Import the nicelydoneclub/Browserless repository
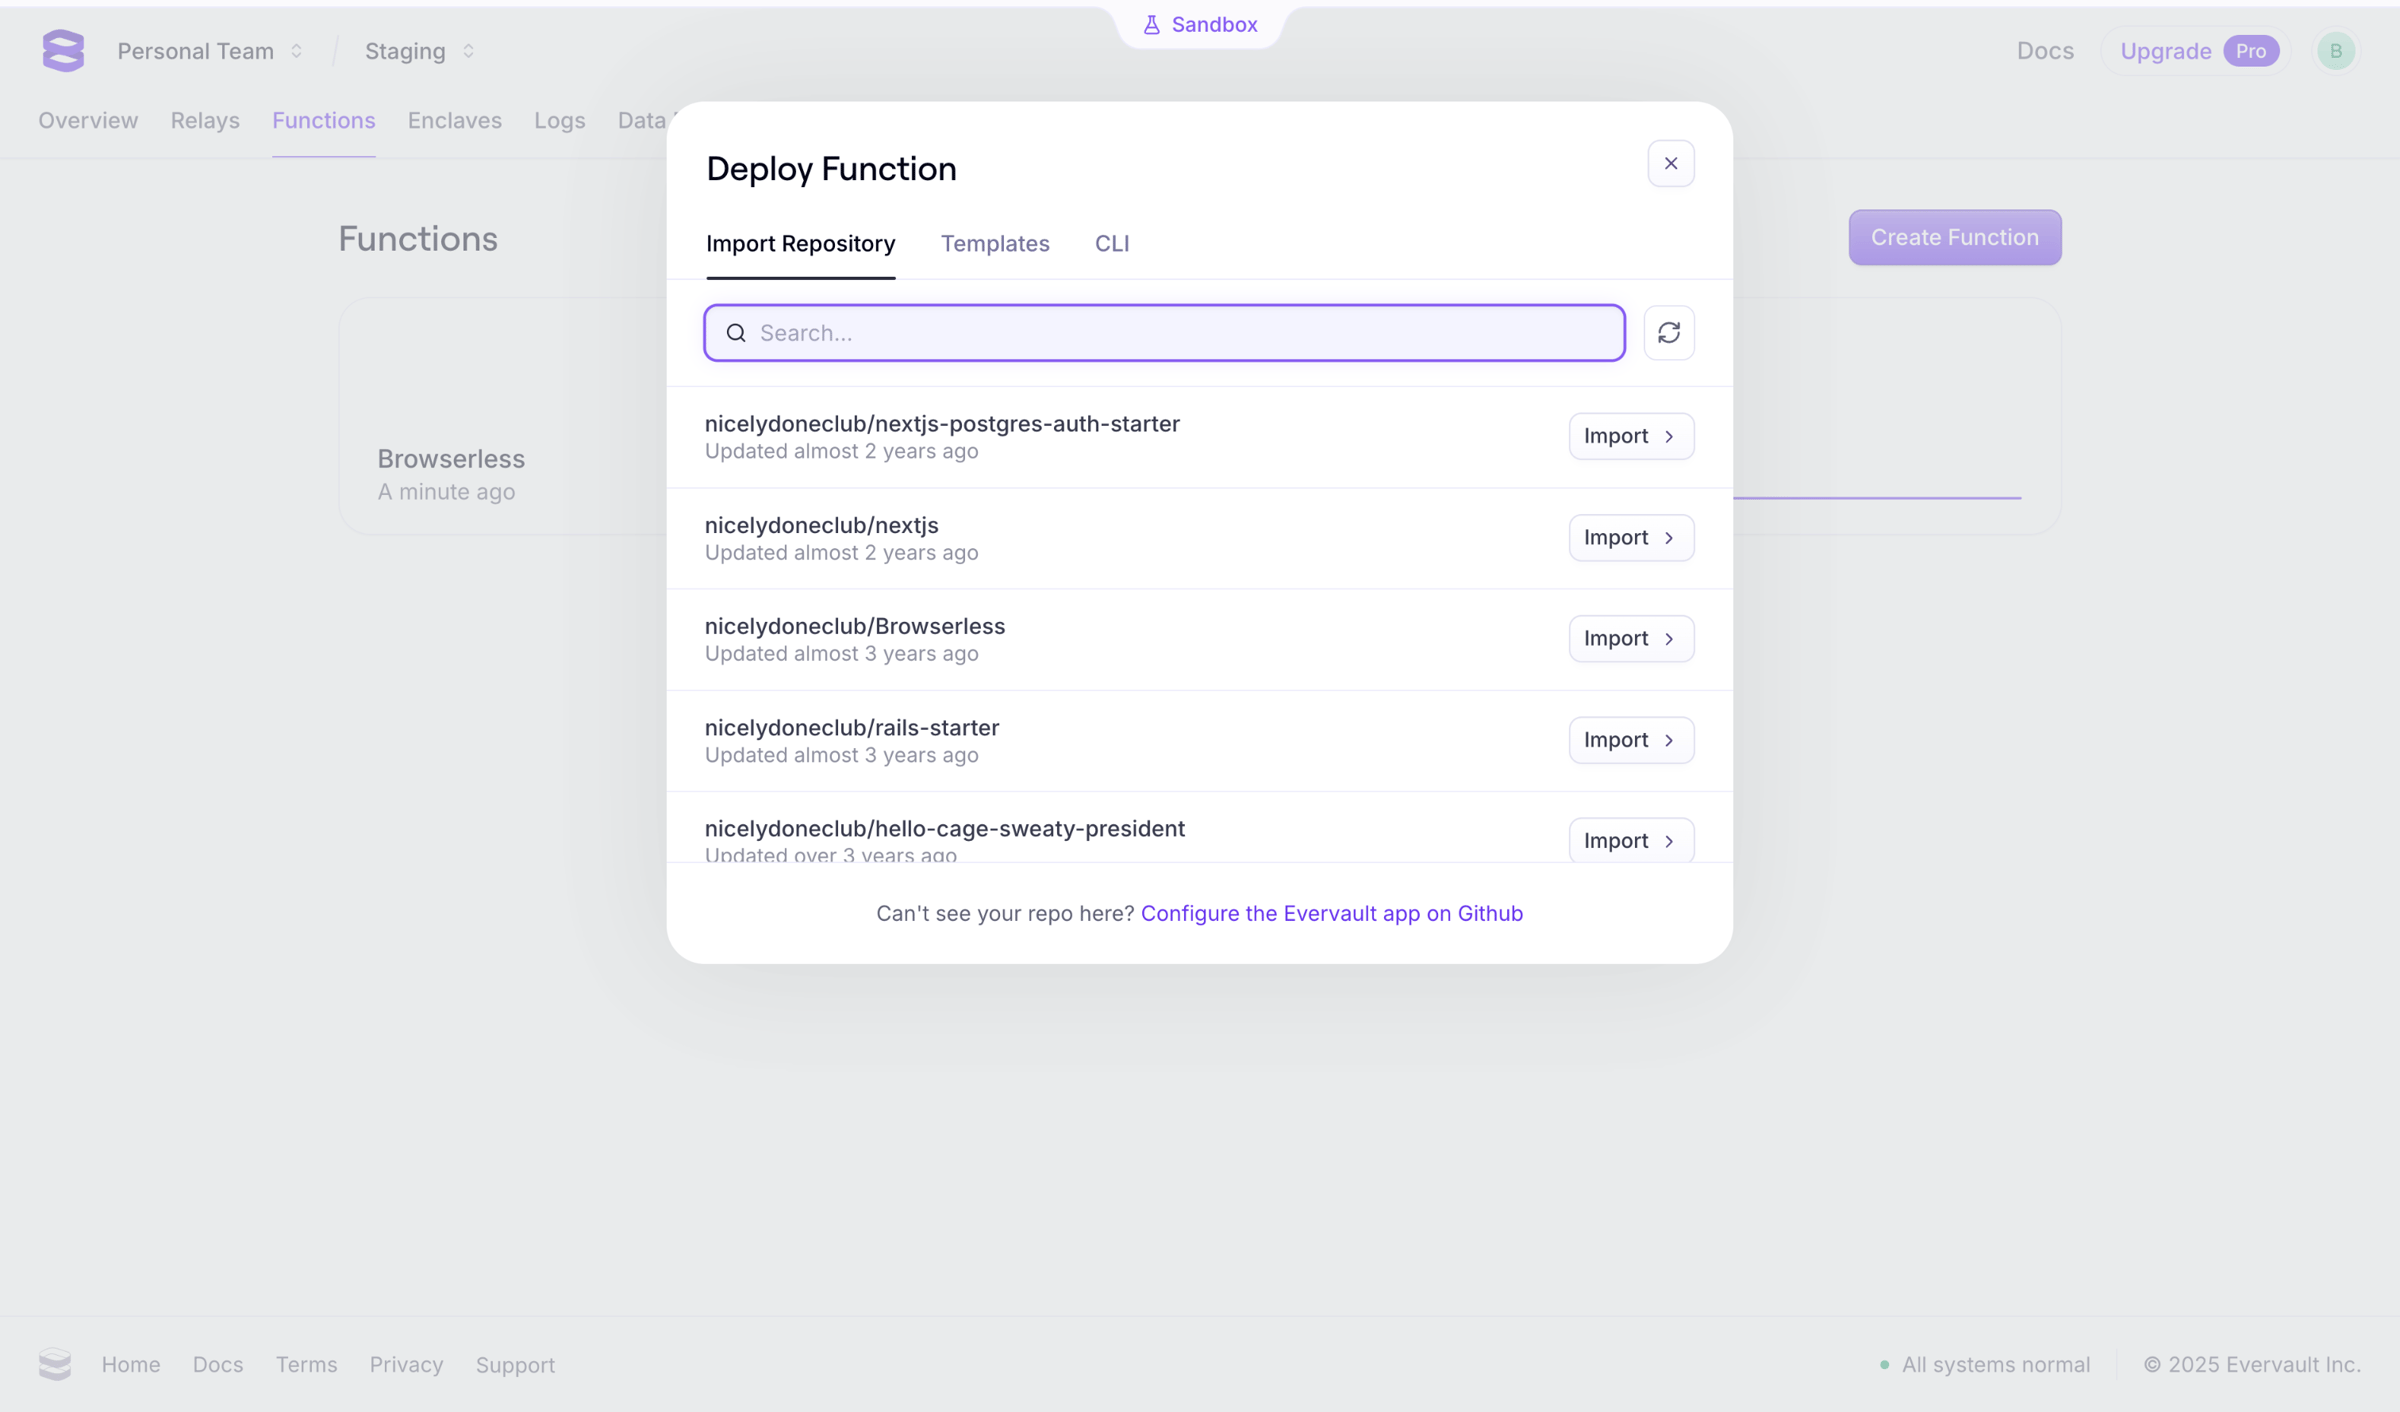Viewport: 2400px width, 1412px height. pos(1631,639)
